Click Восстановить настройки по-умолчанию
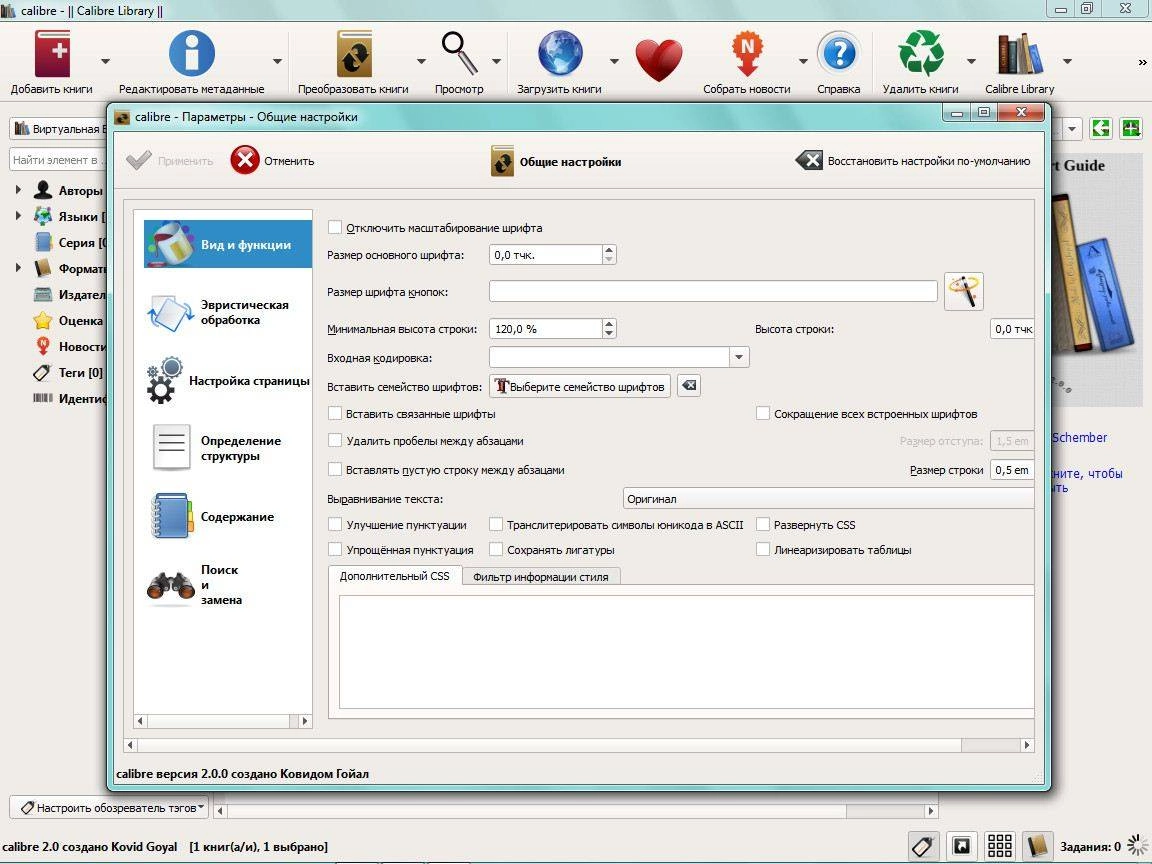 [913, 160]
